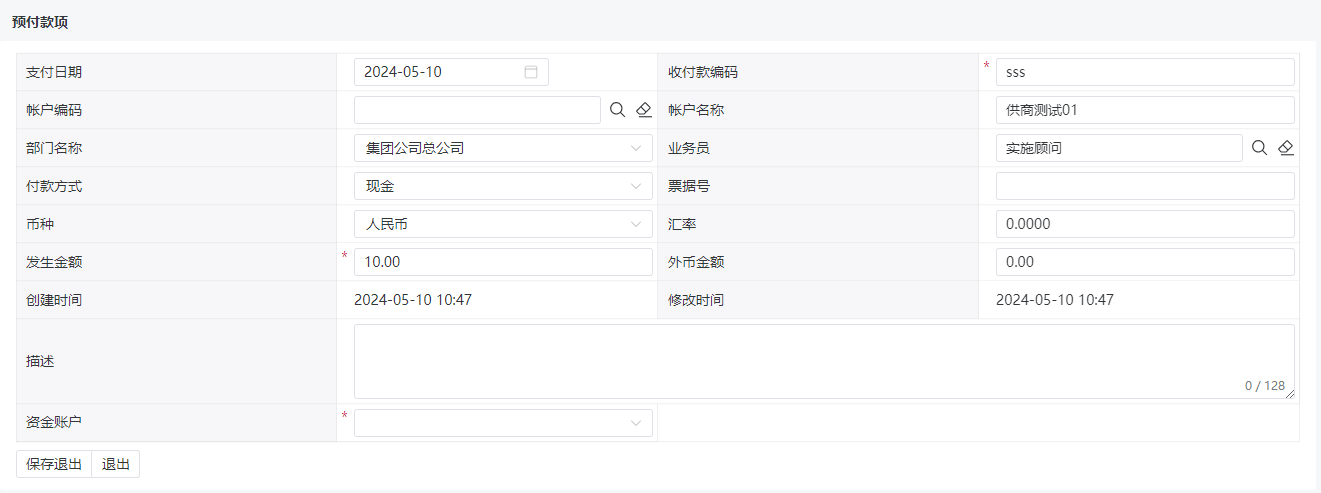Open 业务员 lookup with the magnifier icon
Viewport: 1321px width, 493px height.
(x=1259, y=148)
